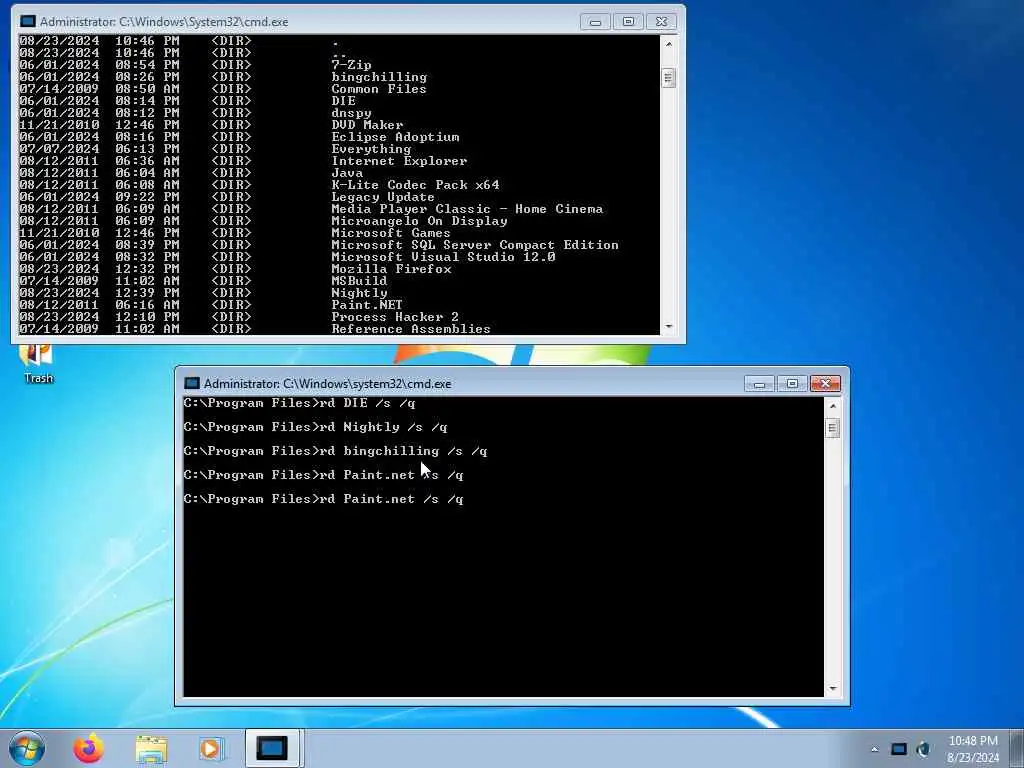Click the 'bingchilling' directory listing entry
This screenshot has height=768, width=1024.
coord(379,76)
